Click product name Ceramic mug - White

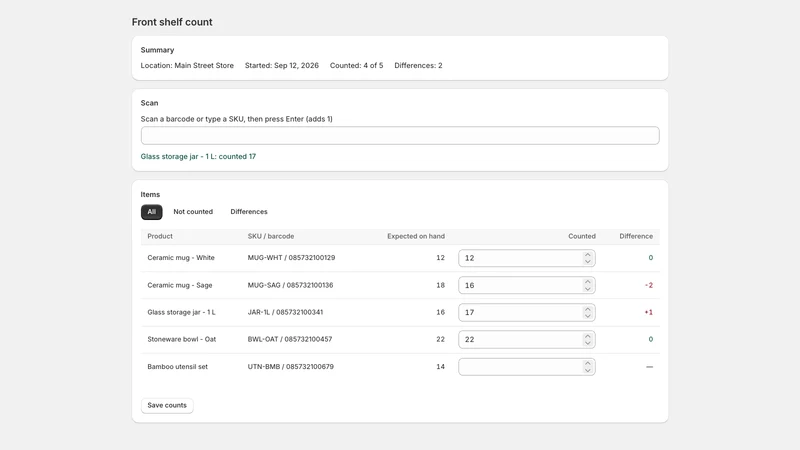point(181,258)
